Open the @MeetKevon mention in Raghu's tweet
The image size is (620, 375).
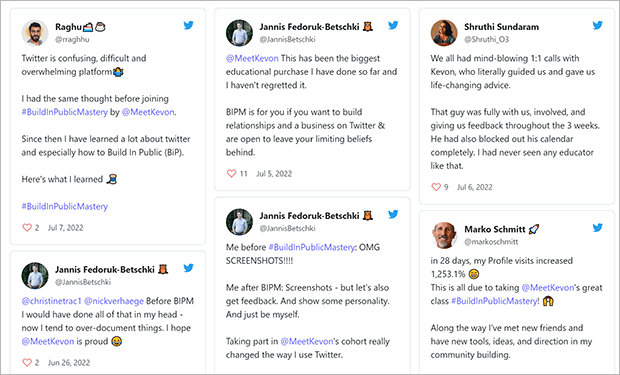point(148,112)
